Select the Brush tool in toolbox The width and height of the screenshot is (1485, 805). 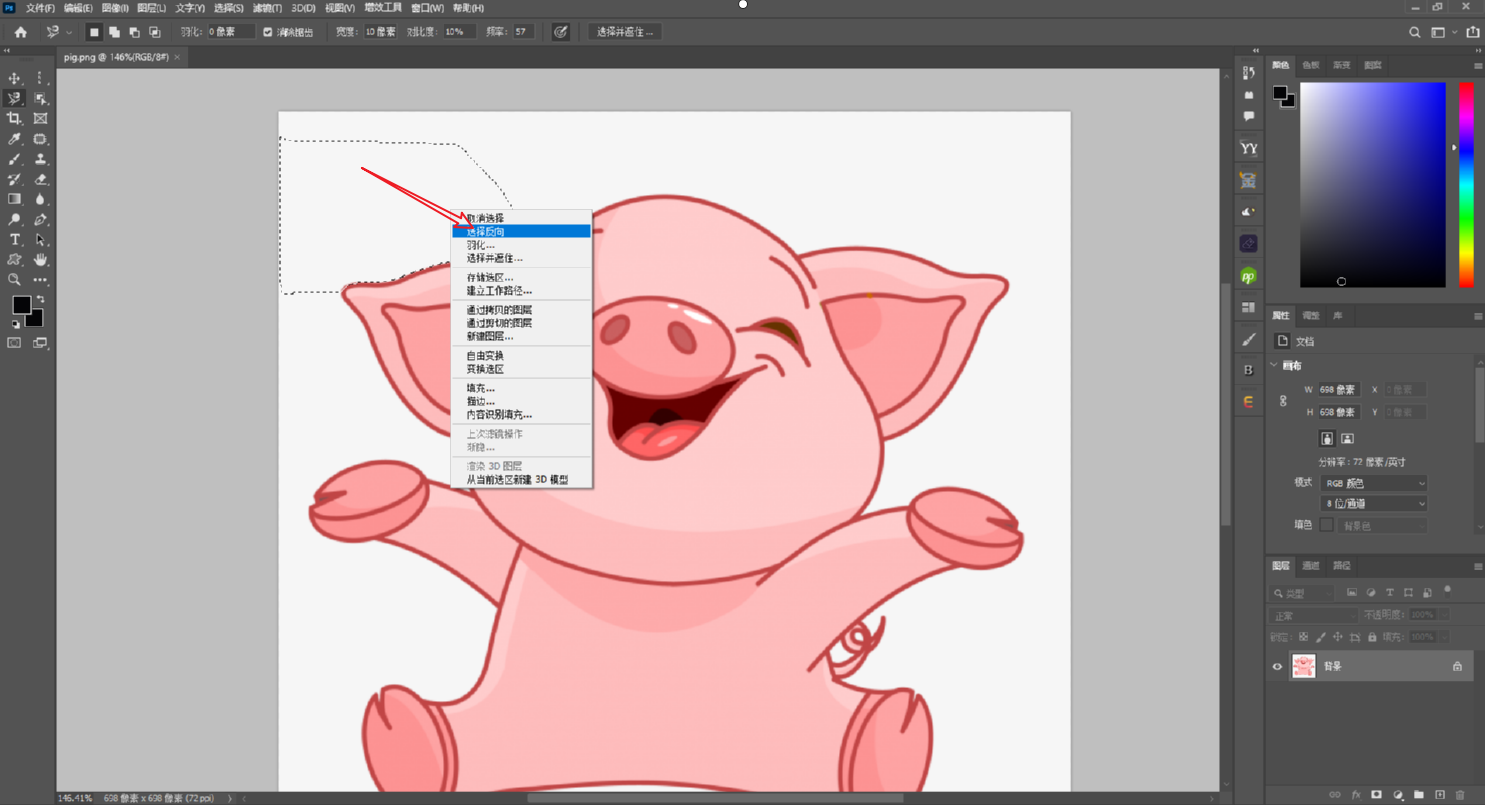14,159
